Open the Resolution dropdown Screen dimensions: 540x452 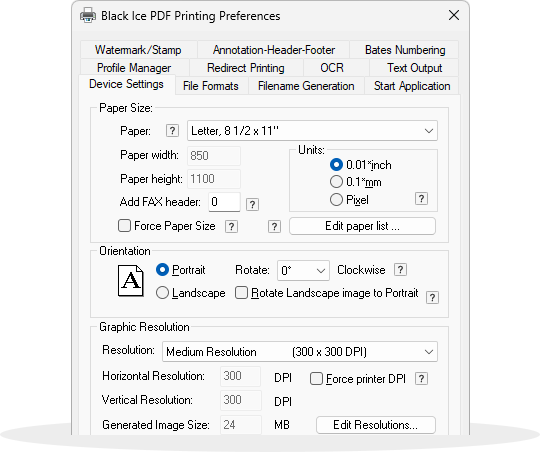300,352
